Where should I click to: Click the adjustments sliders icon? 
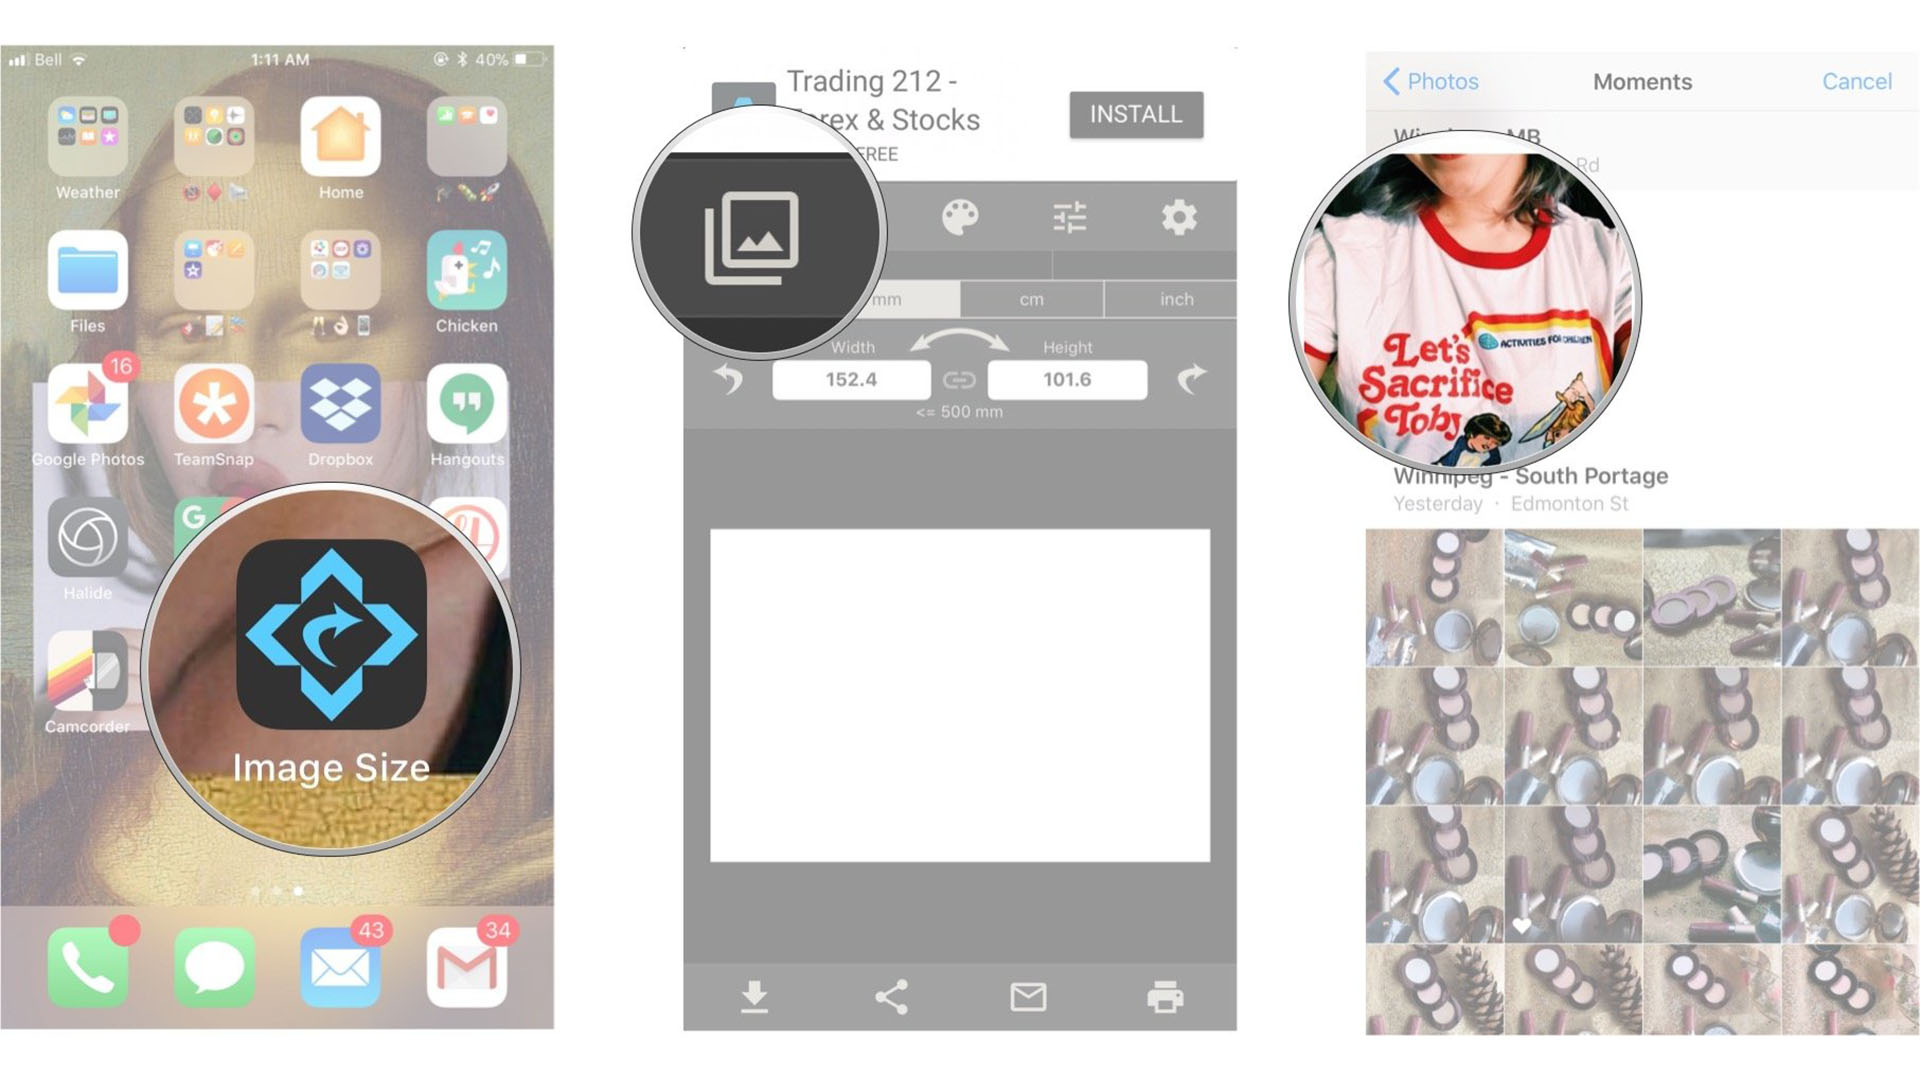[x=1069, y=215]
